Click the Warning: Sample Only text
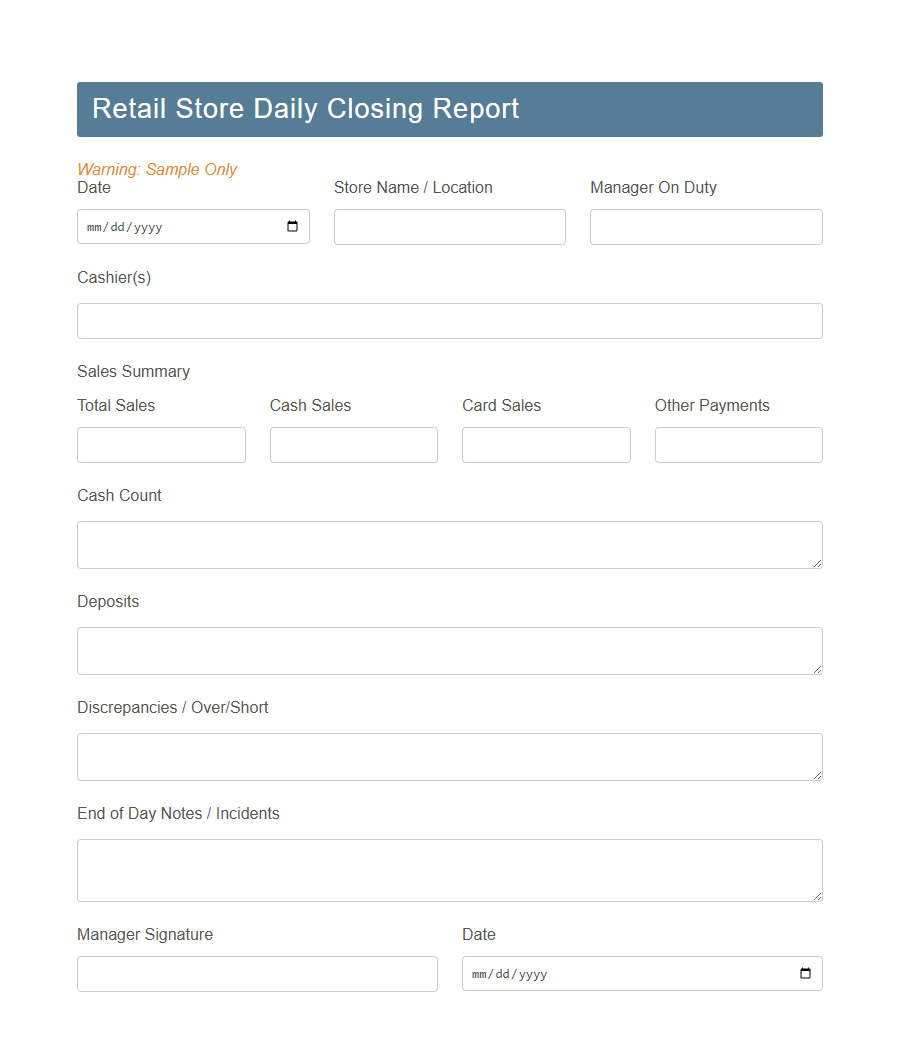The image size is (900, 1056). pyautogui.click(x=157, y=169)
